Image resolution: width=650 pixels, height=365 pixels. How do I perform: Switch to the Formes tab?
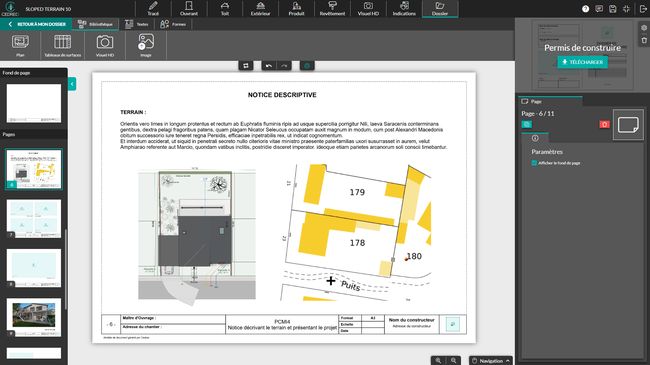pos(173,24)
